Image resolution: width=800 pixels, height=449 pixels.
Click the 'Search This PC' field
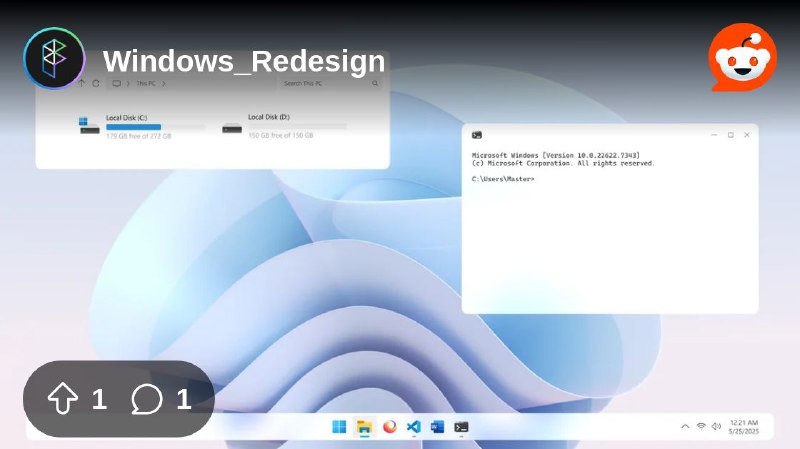[x=331, y=83]
